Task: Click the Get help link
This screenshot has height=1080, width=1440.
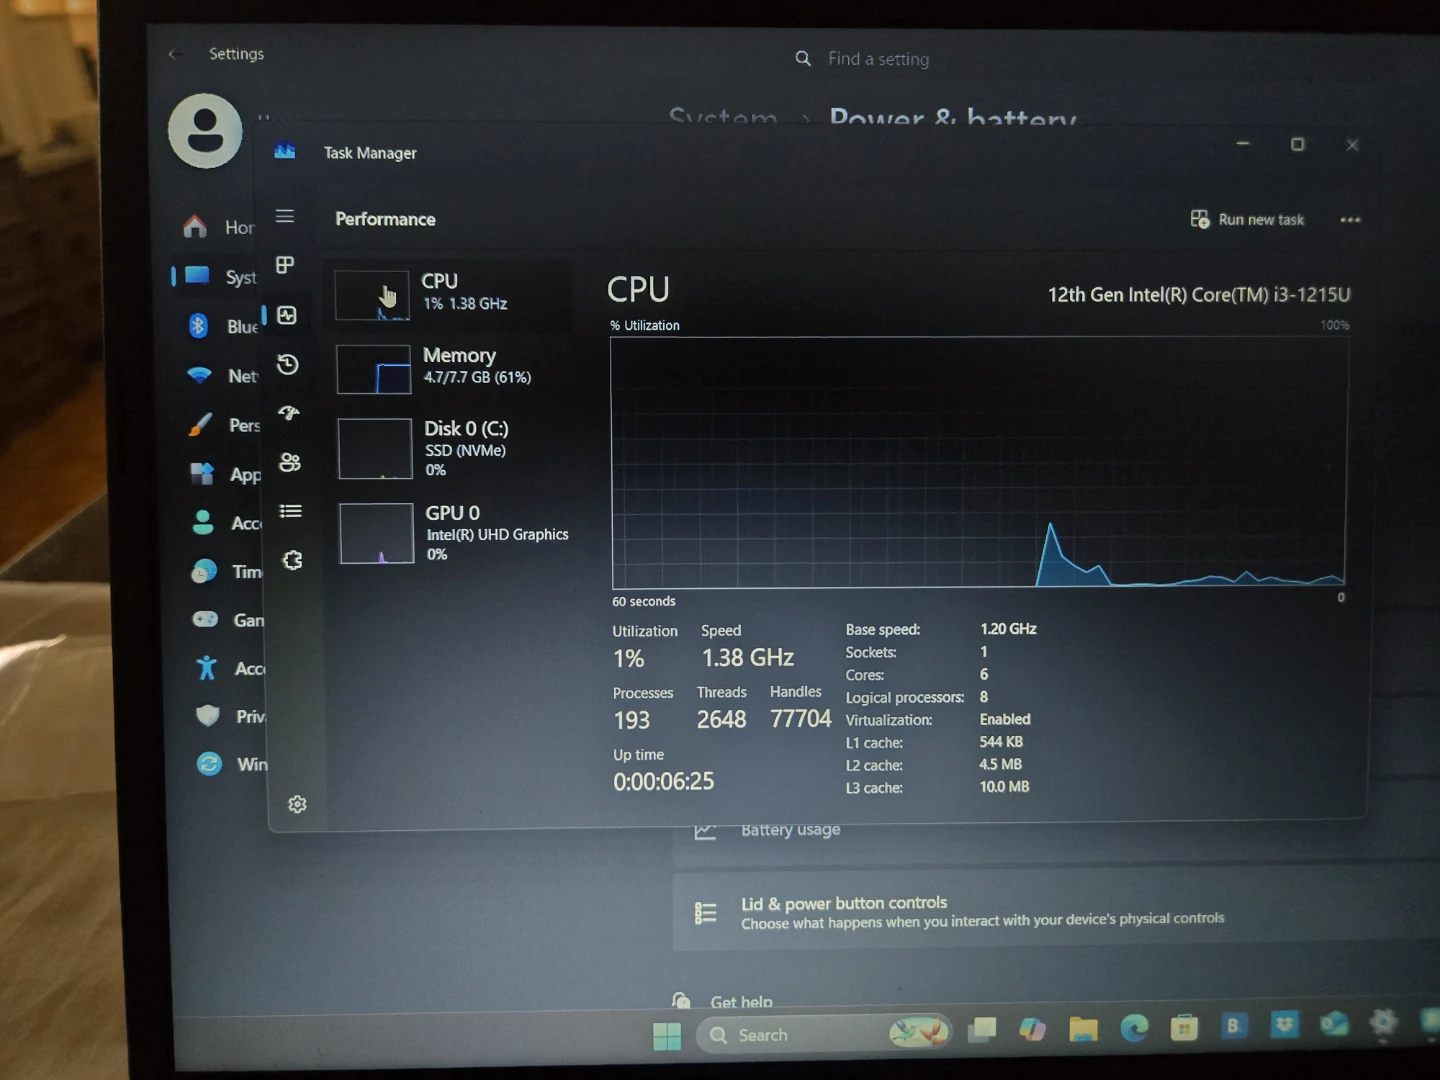Action: pos(741,1002)
